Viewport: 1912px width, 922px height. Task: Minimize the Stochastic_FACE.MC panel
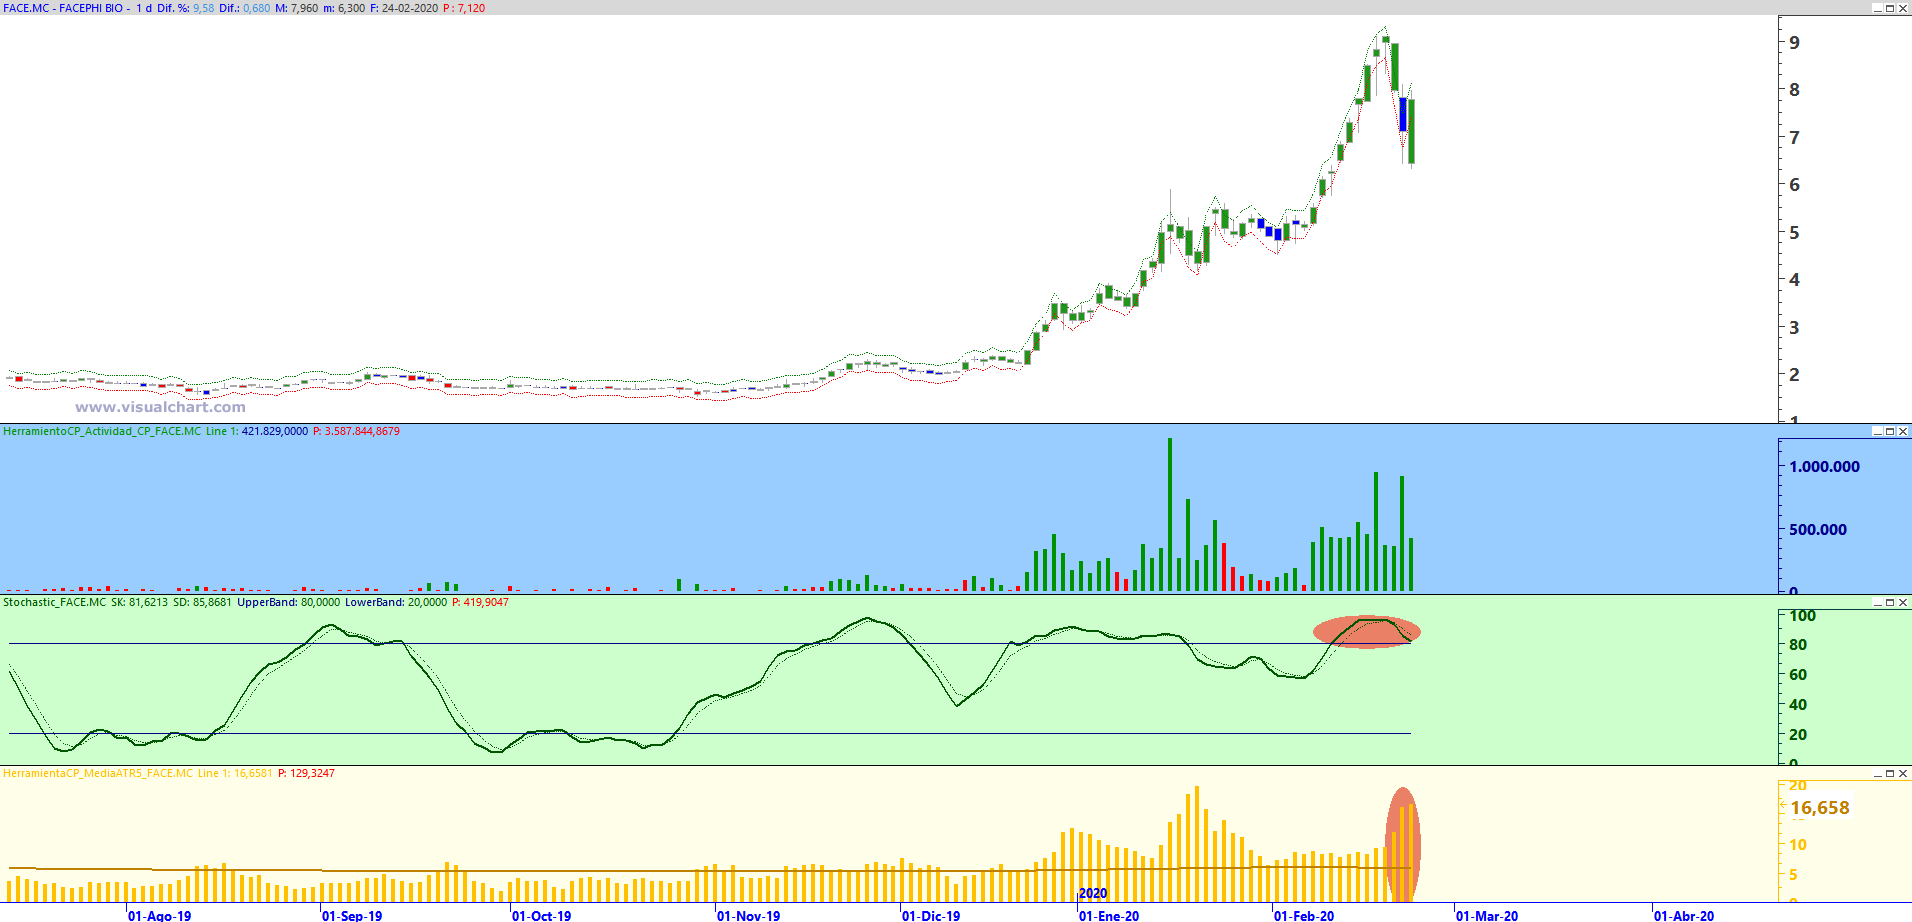(1877, 603)
